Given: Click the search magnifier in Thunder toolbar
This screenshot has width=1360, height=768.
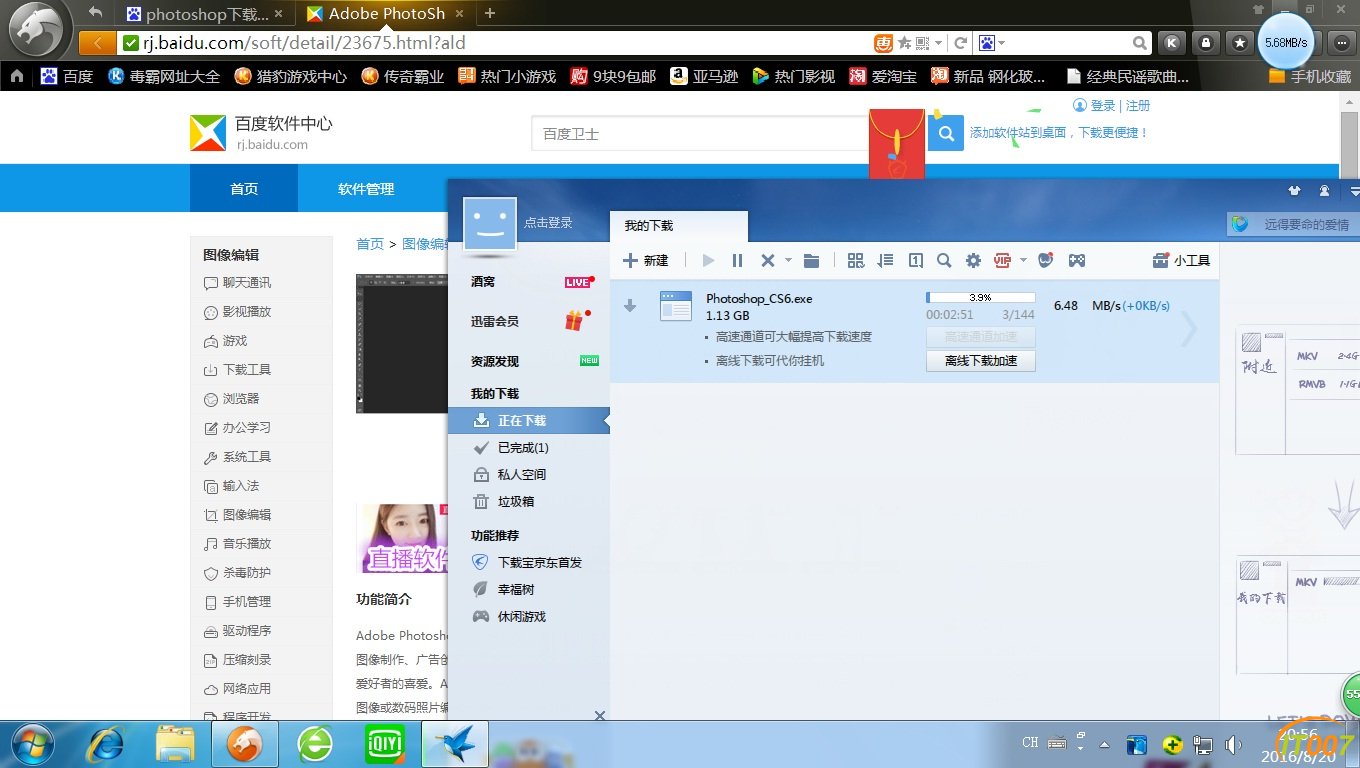Looking at the screenshot, I should tap(944, 260).
